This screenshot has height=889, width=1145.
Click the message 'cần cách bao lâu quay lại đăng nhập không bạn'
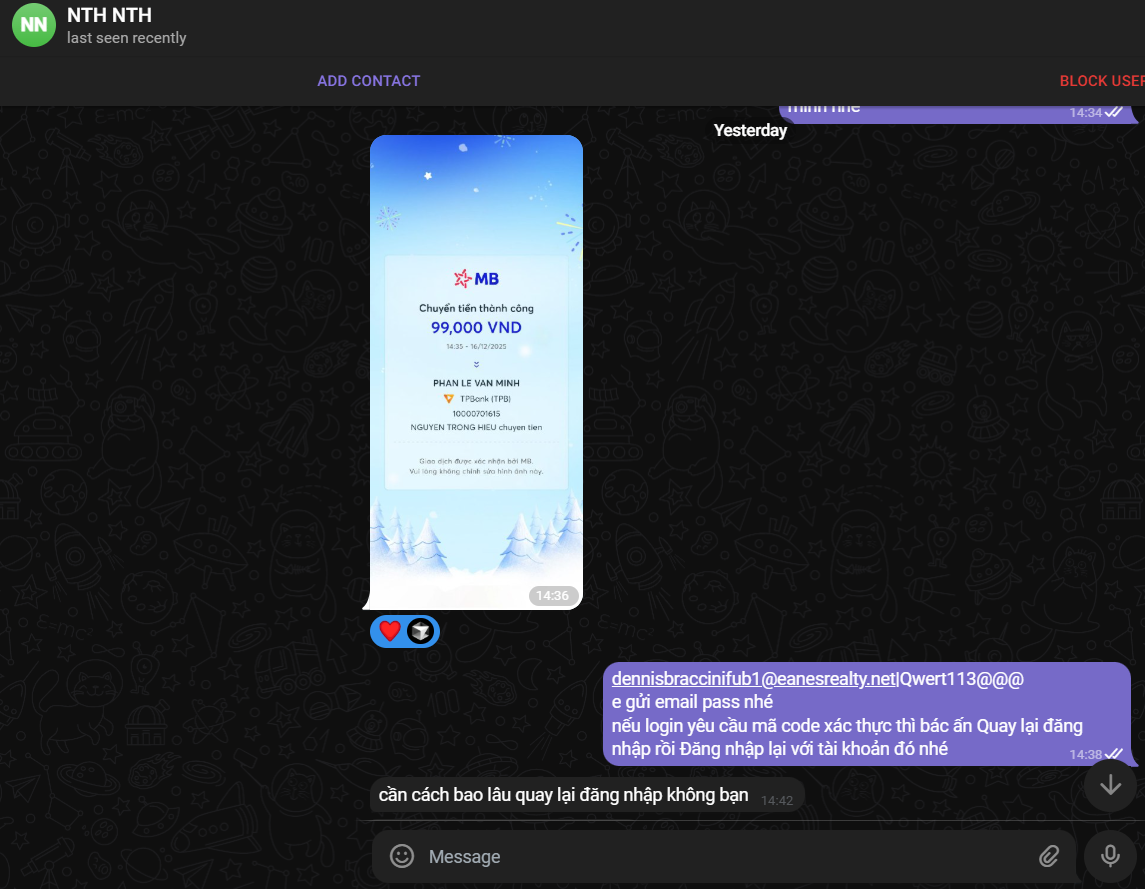tap(563, 795)
